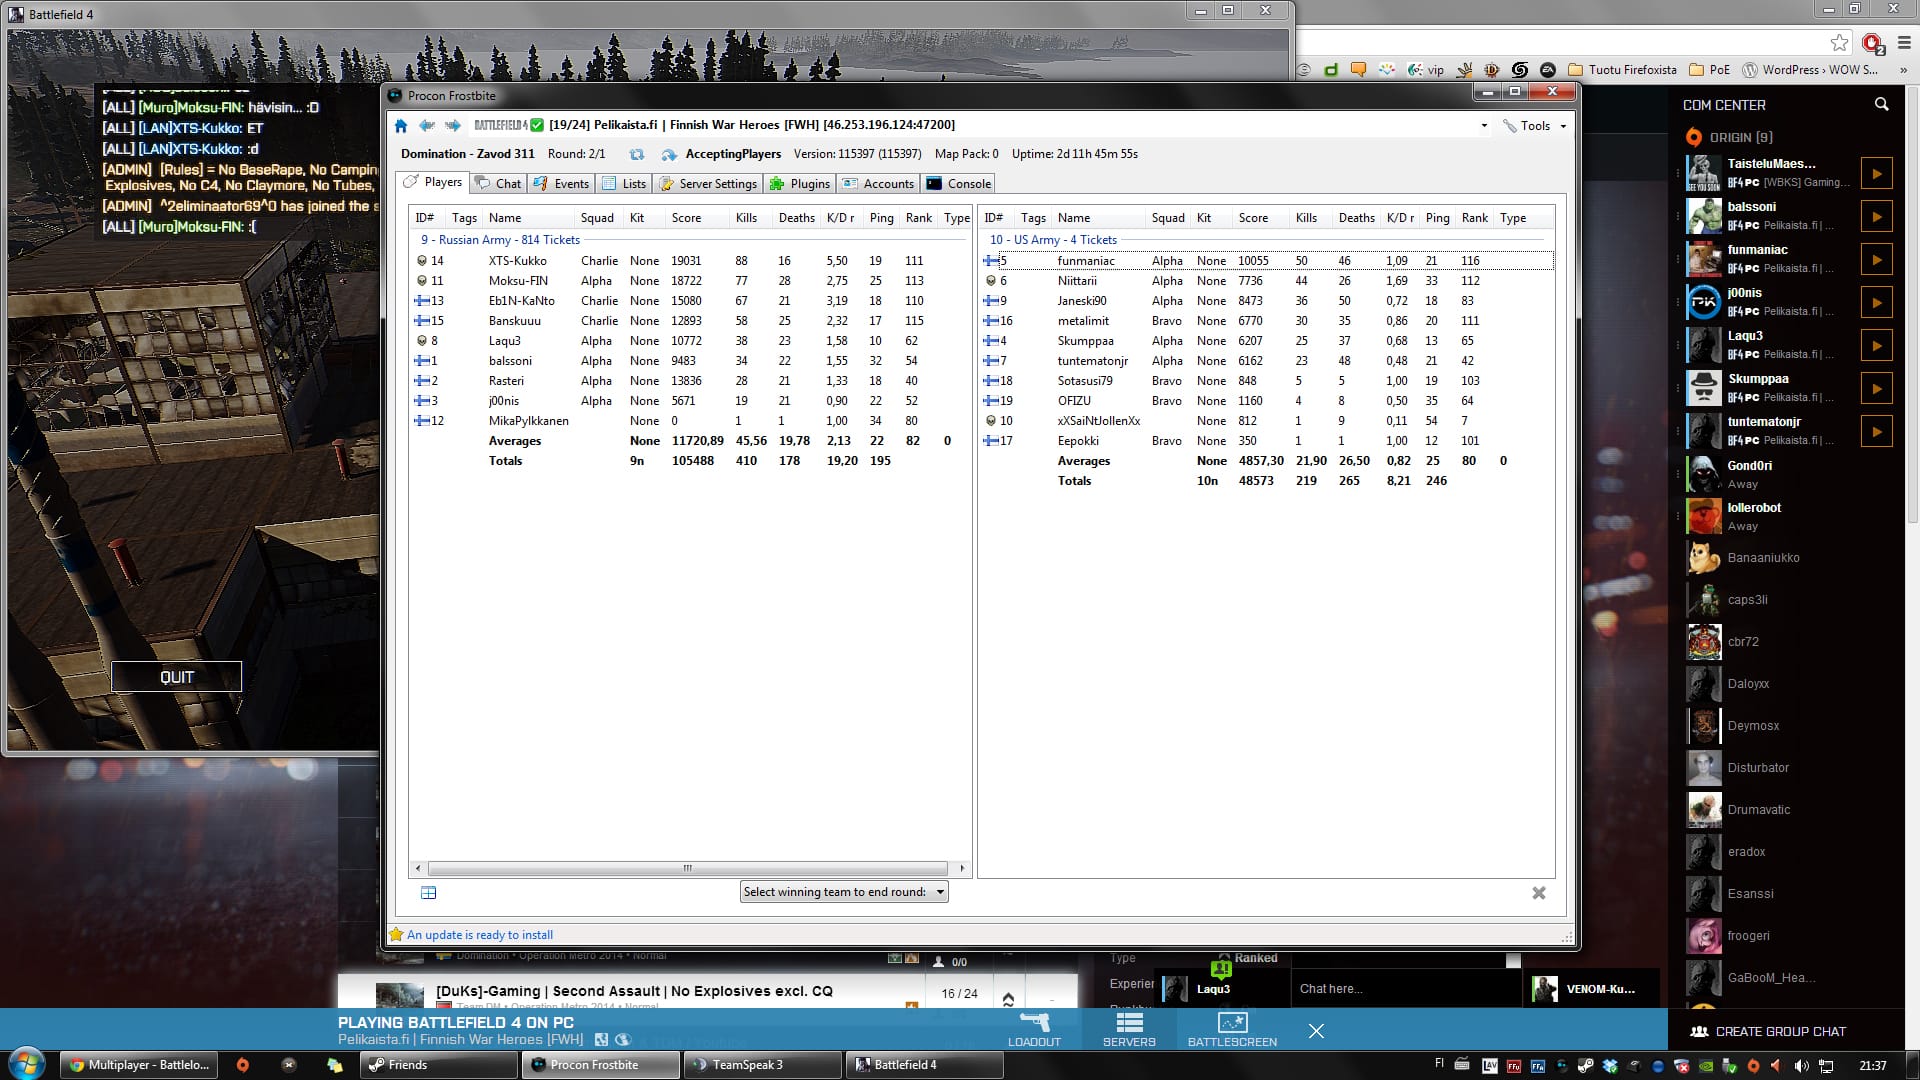1920x1080 pixels.
Task: Close the playing Battlefield 4 bar with X
Action: [1316, 1030]
